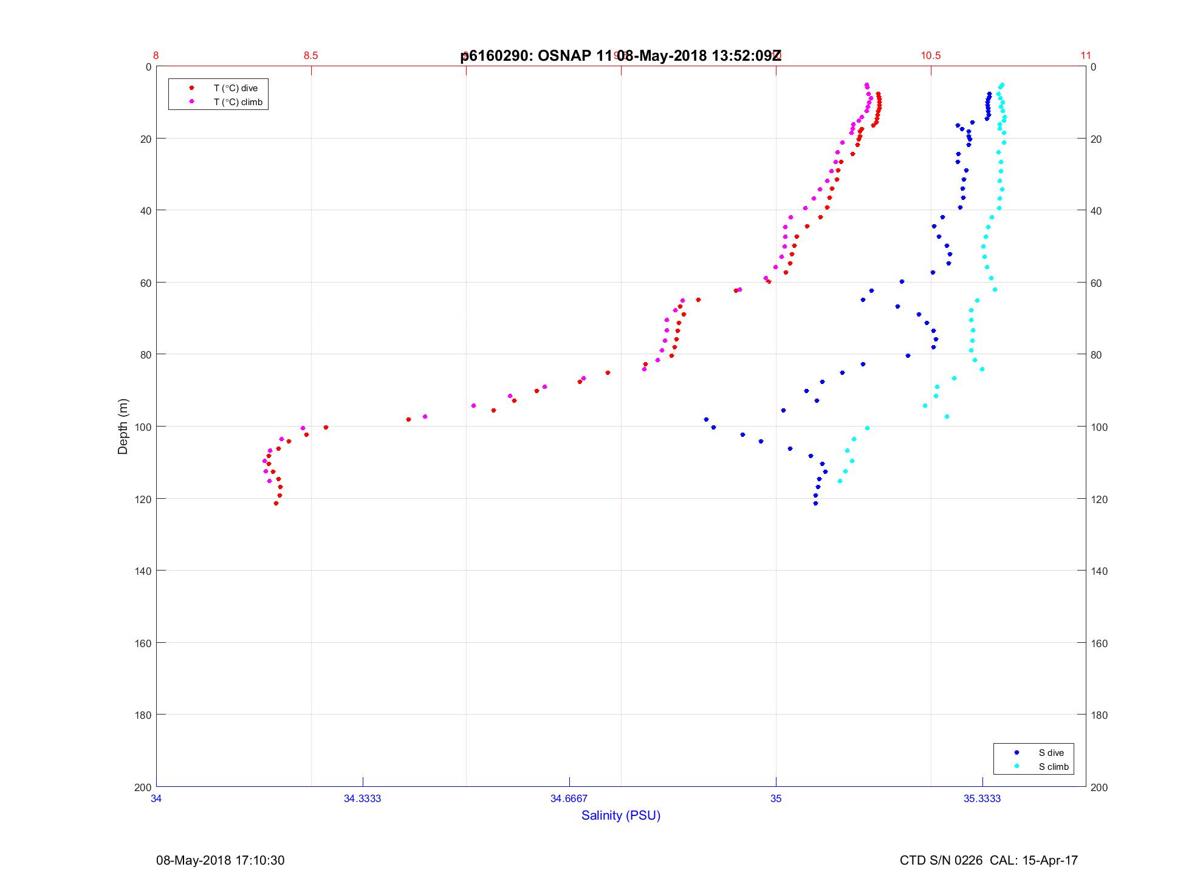The height and width of the screenshot is (885, 1200).
Task: Click the 100 depth tick on right axis
Action: click(x=1099, y=427)
